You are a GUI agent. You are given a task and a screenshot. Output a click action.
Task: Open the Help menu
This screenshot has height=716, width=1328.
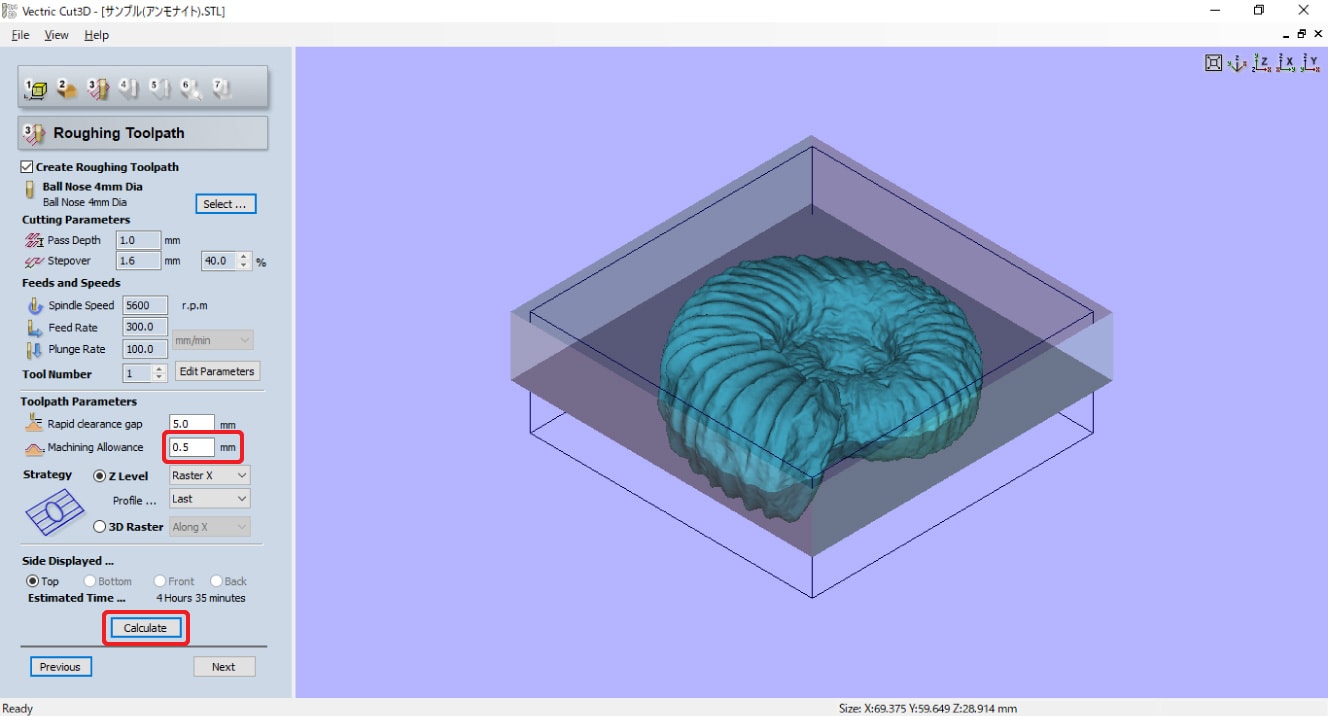click(96, 35)
